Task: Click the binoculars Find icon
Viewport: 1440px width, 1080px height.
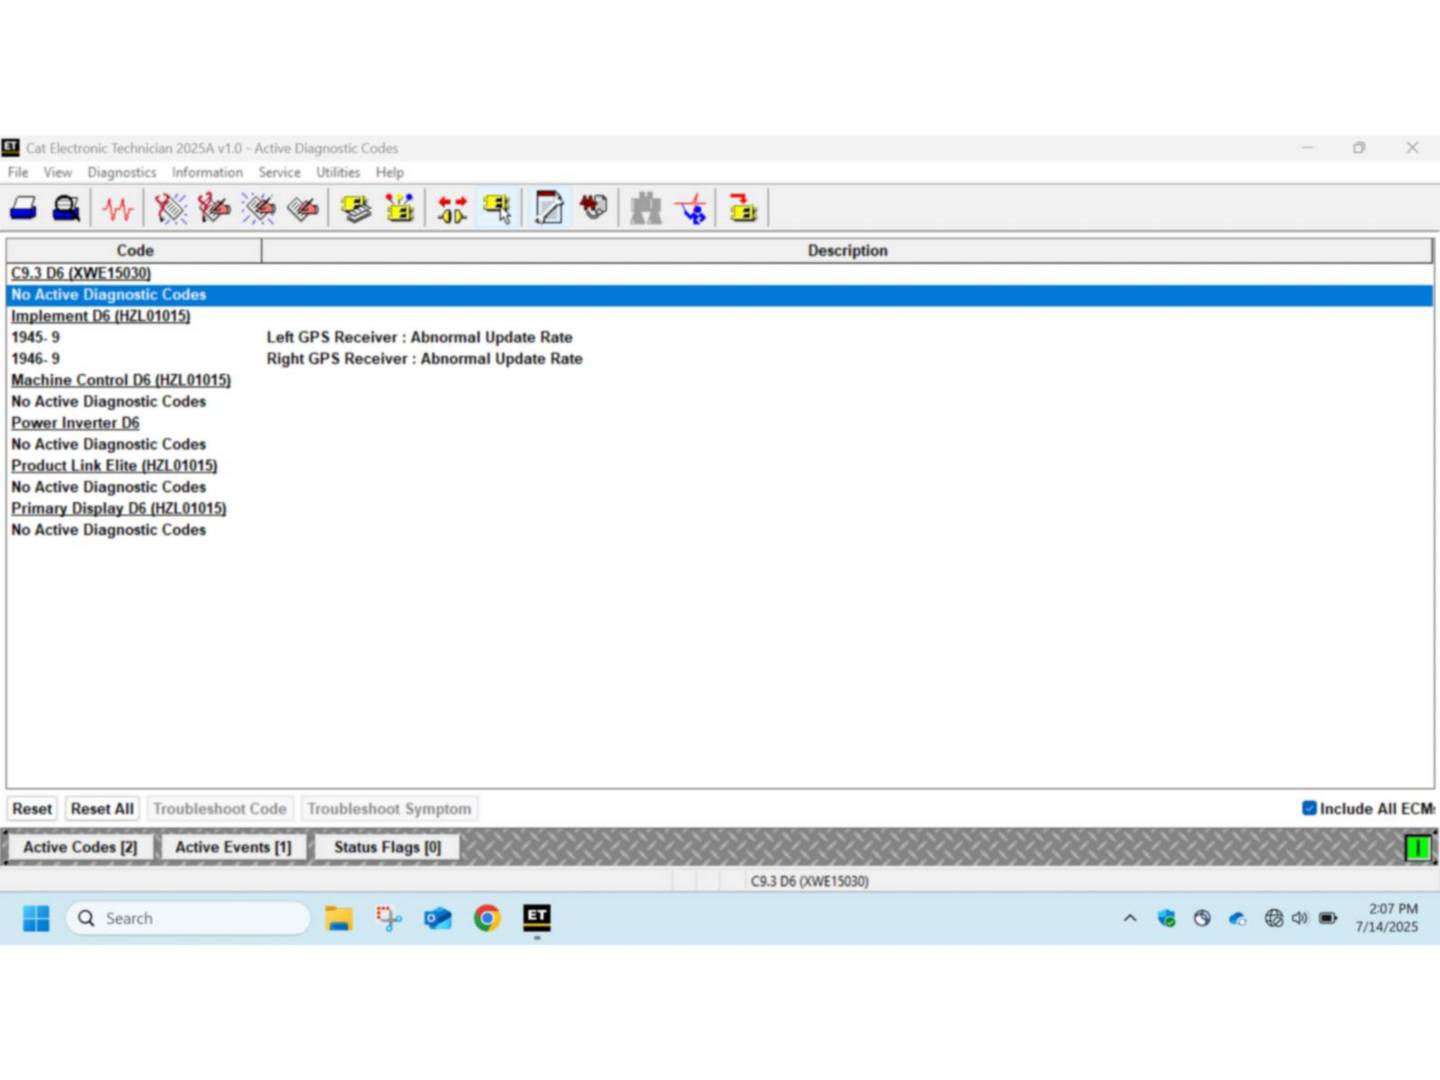Action: click(x=646, y=208)
